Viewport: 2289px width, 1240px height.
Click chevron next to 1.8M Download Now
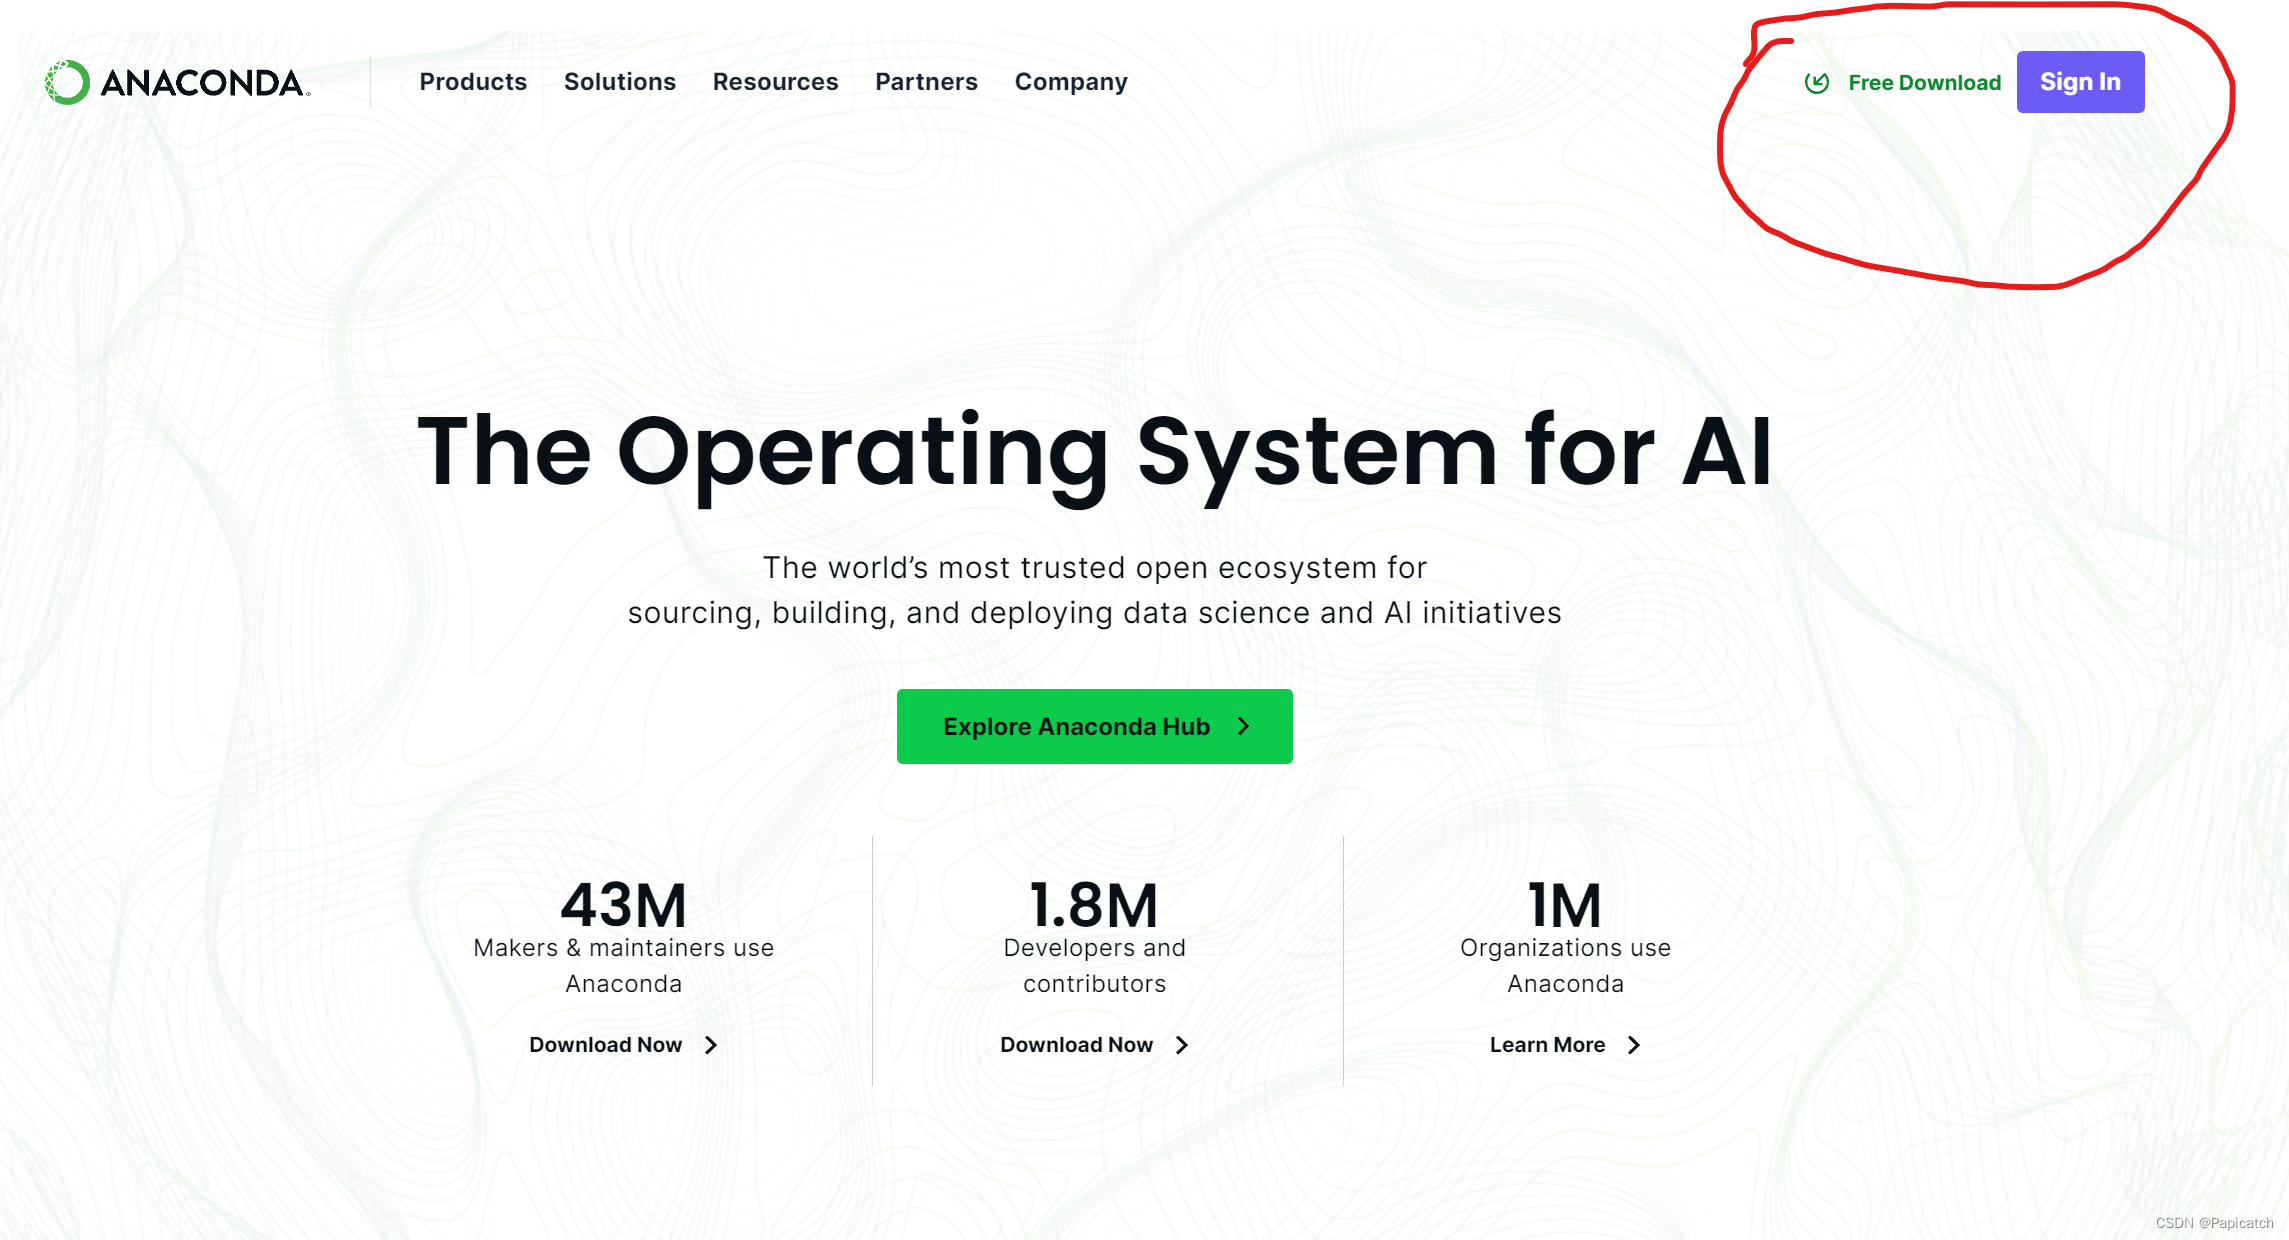(x=1182, y=1045)
